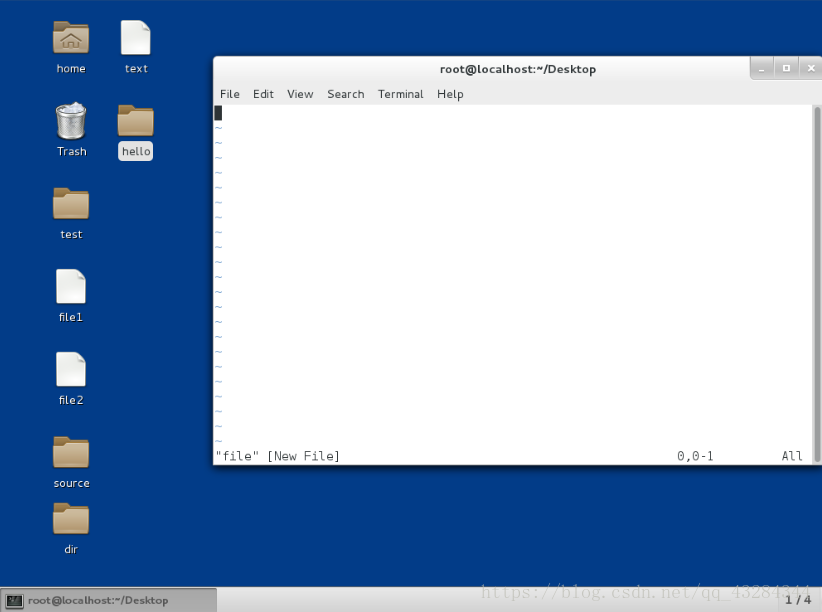Viewport: 822px width, 612px height.
Task: Click the terminal icon in taskbar
Action: click(14, 600)
